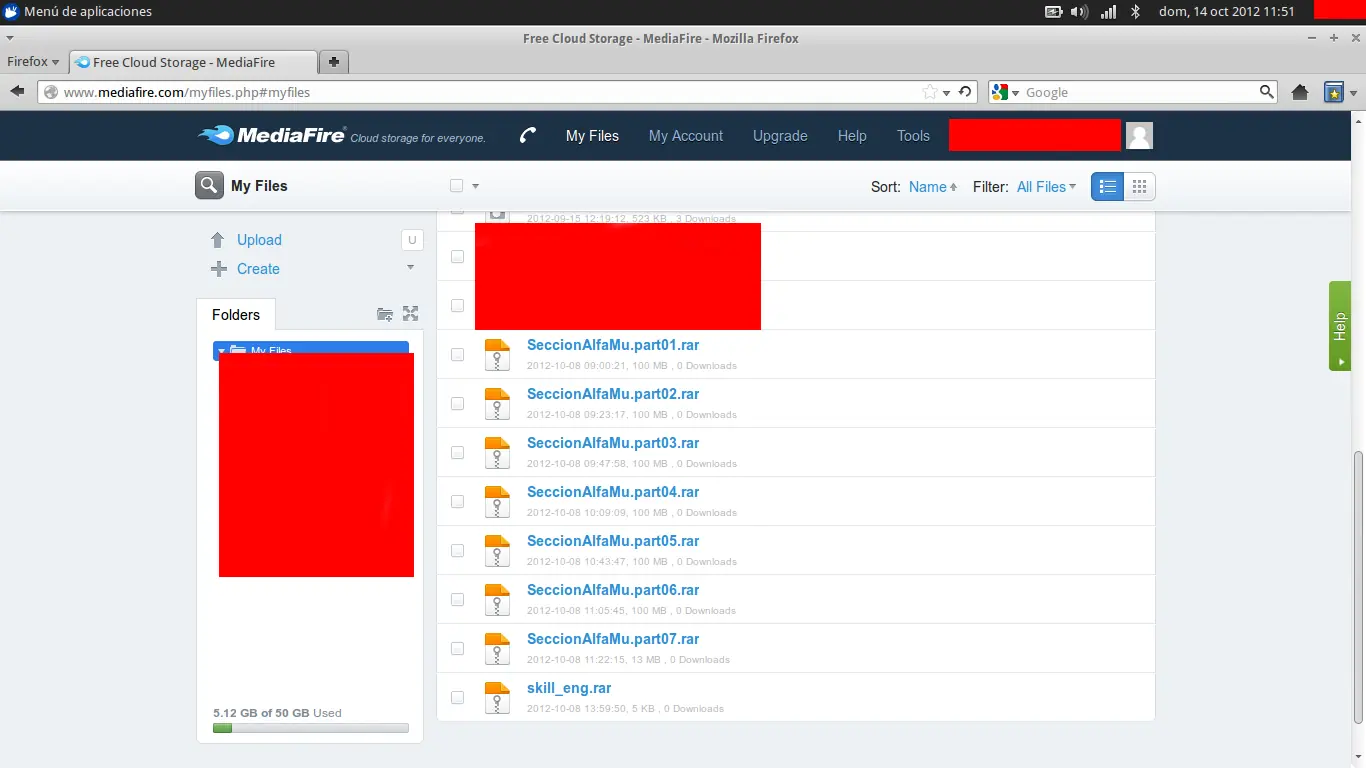Open the SeccionAlfaMu.part05.rar file link
This screenshot has height=768, width=1366.
[613, 541]
